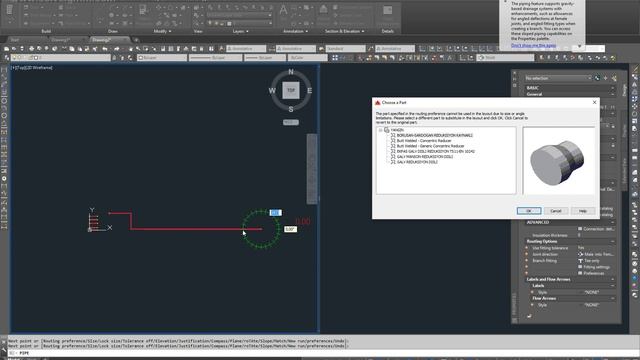
Task: Open the first Annotative text style dropdown
Action: pyautogui.click(x=246, y=49)
